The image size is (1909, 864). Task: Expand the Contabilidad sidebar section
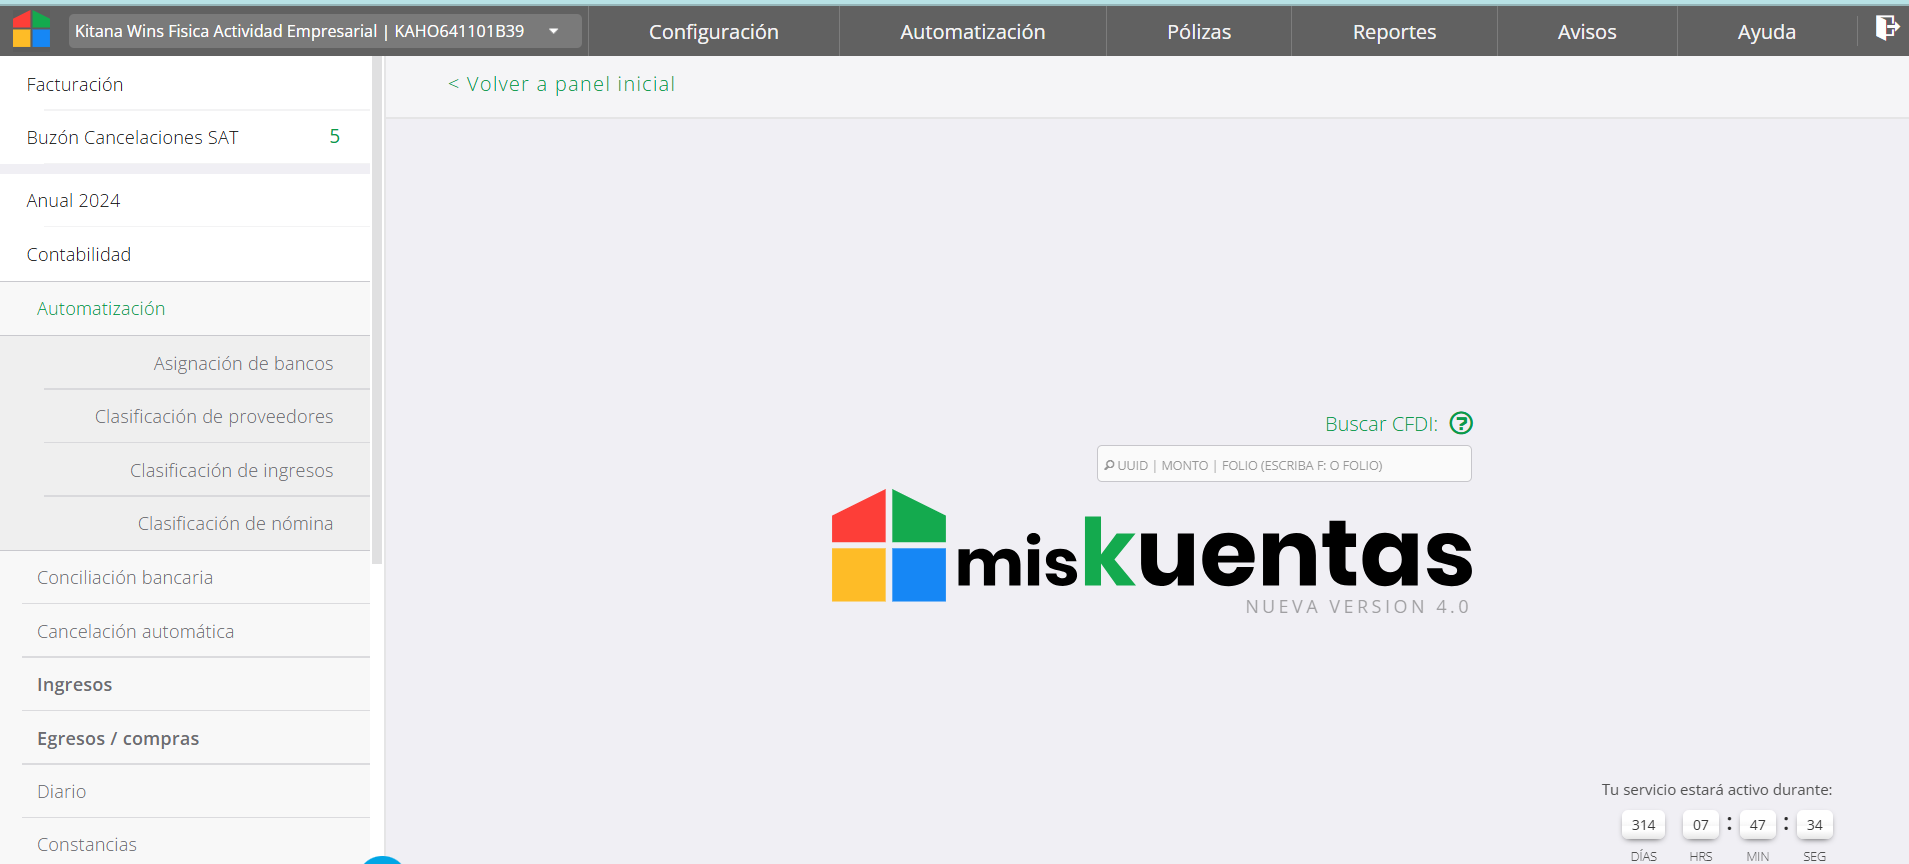point(79,255)
